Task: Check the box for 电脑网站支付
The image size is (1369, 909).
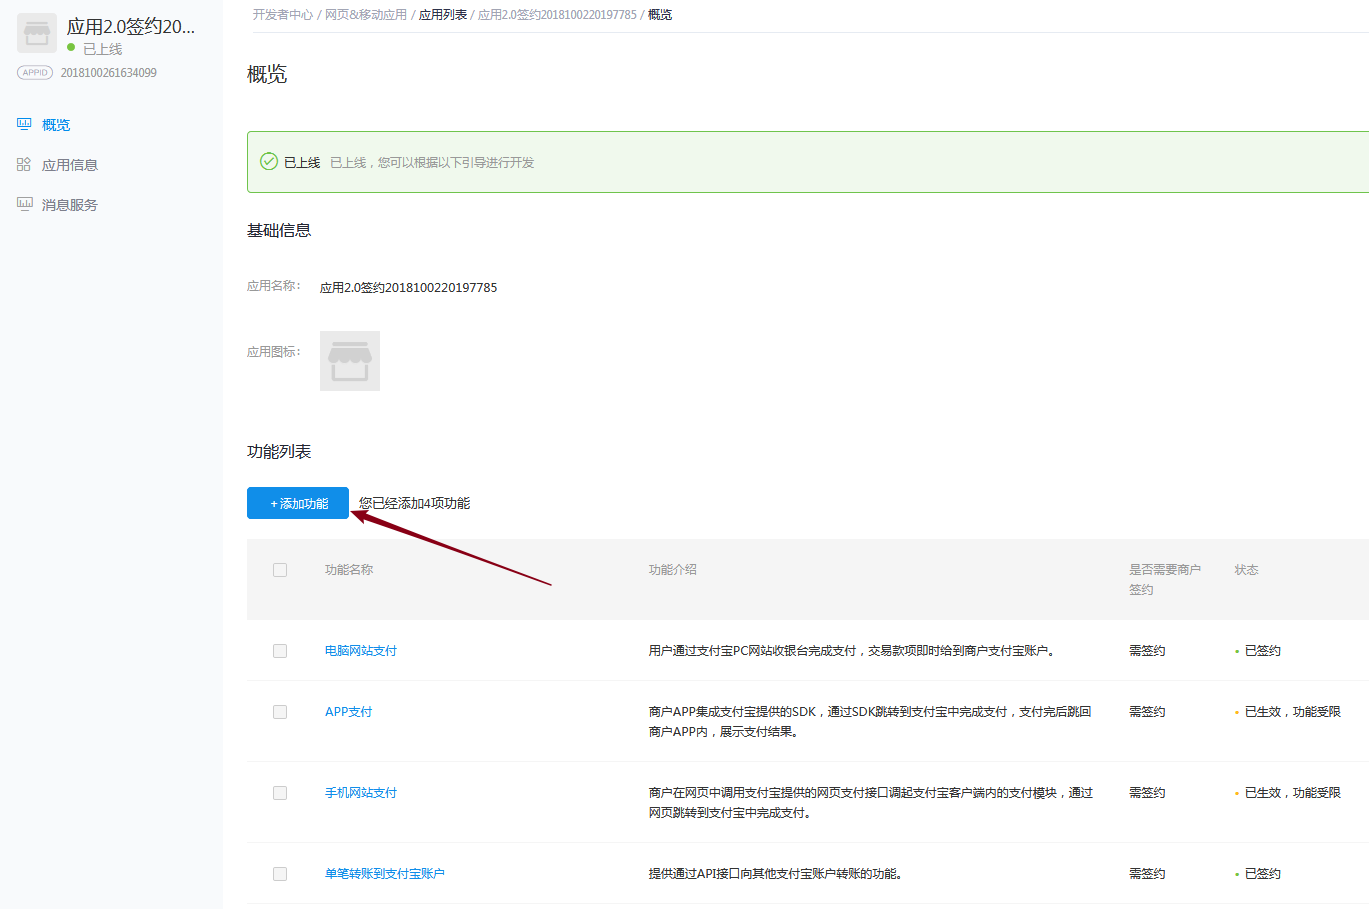Action: (280, 651)
